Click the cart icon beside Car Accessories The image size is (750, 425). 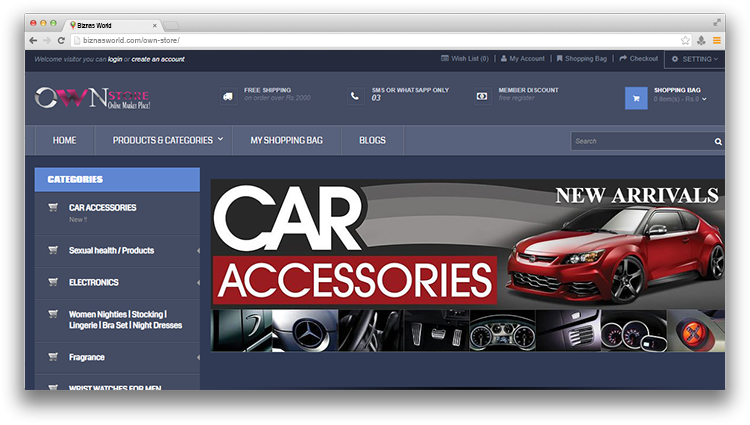point(52,208)
